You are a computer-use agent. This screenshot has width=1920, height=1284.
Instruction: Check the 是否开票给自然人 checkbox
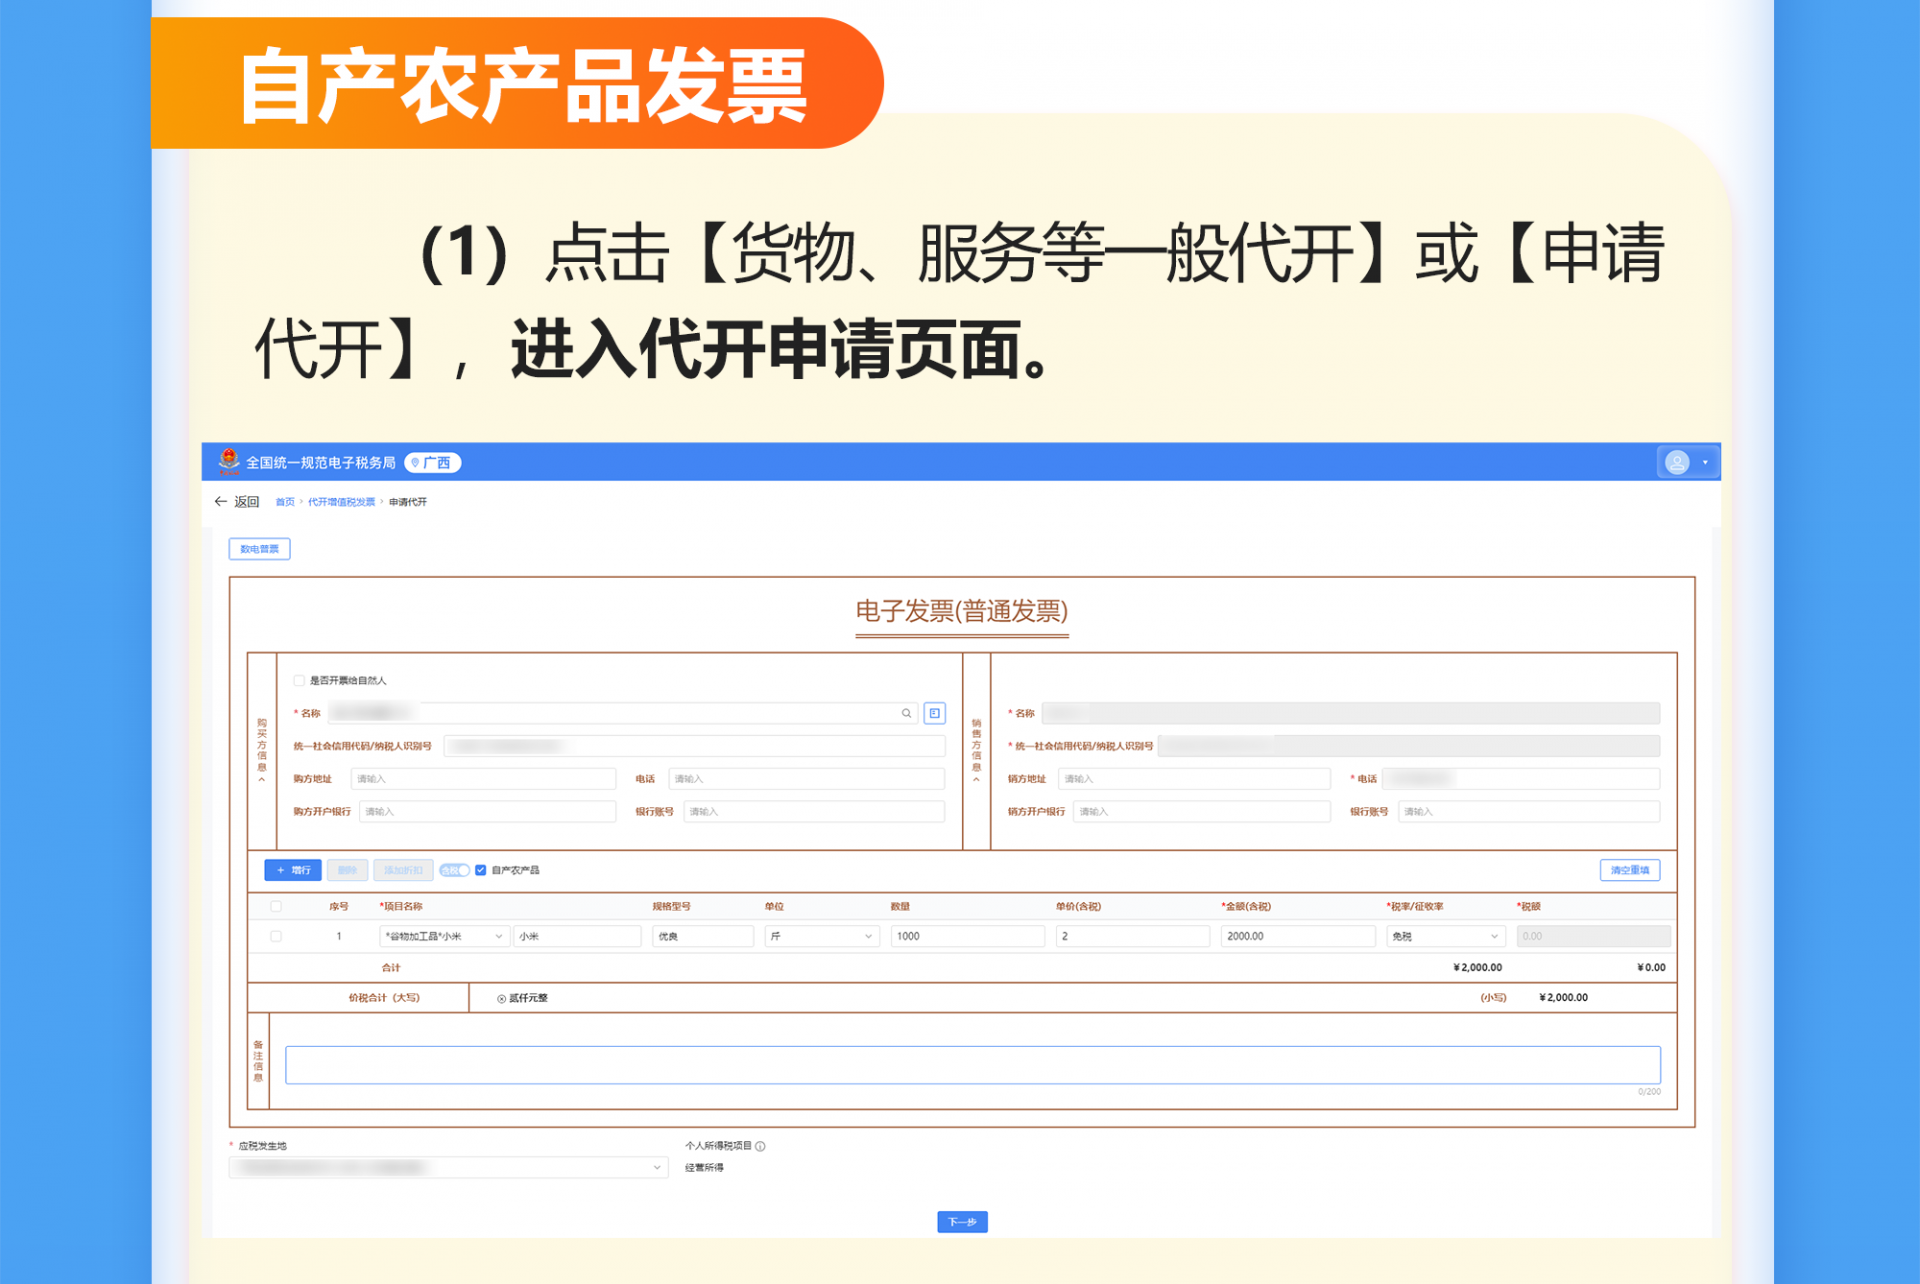[299, 681]
